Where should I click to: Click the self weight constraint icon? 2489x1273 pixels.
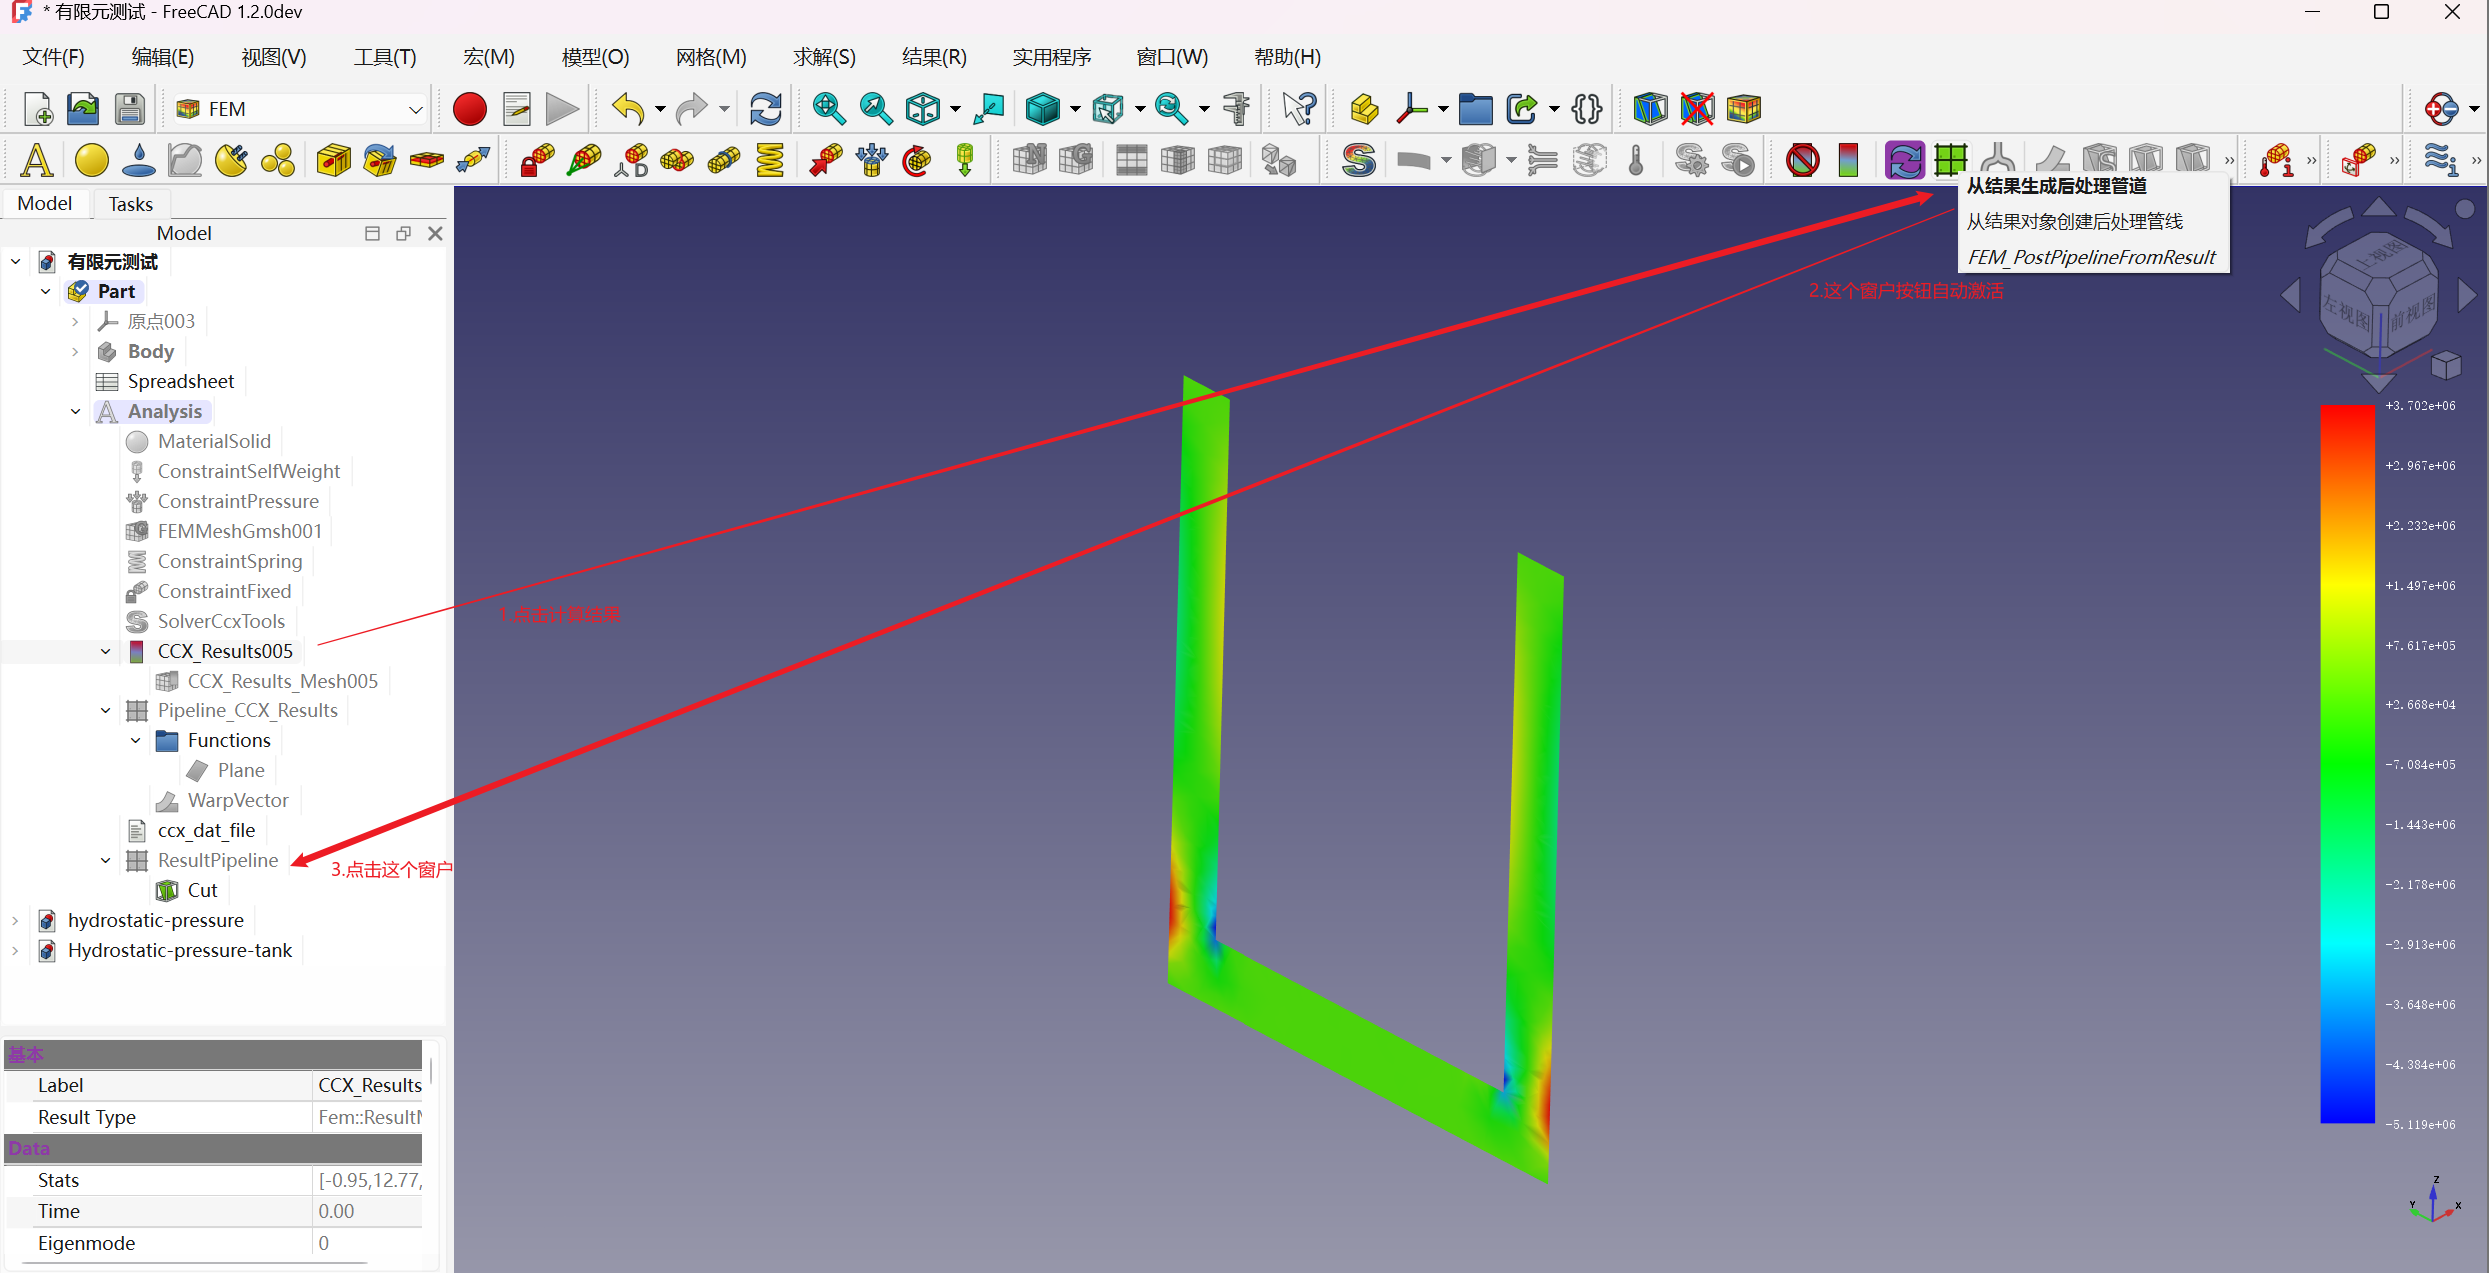click(965, 160)
